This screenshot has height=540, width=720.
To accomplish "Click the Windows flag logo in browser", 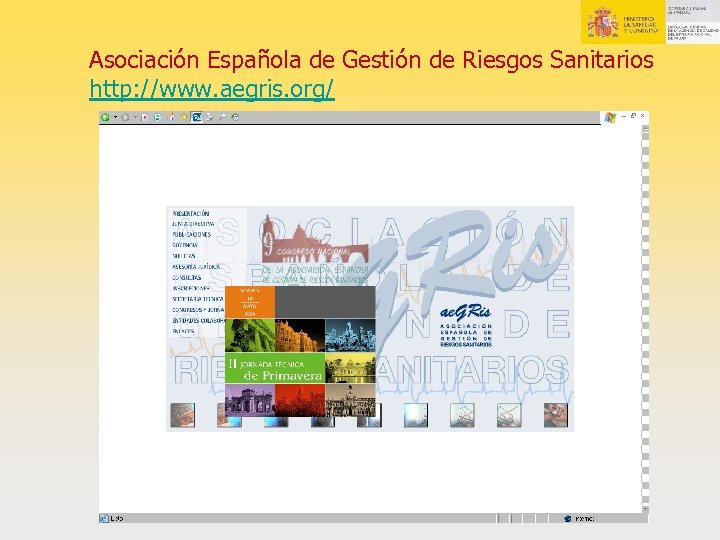I will [610, 118].
